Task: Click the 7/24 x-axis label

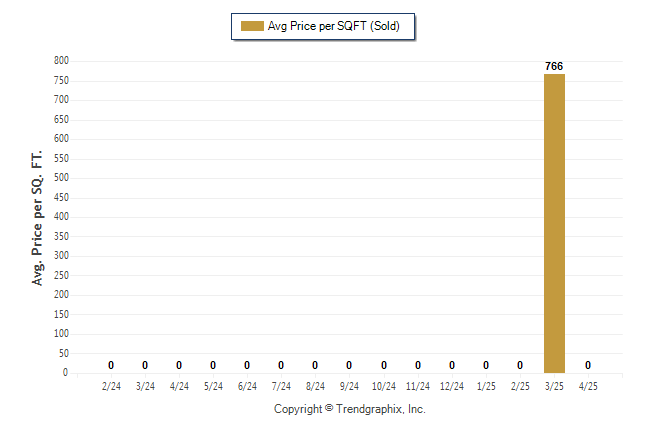Action: click(x=281, y=386)
